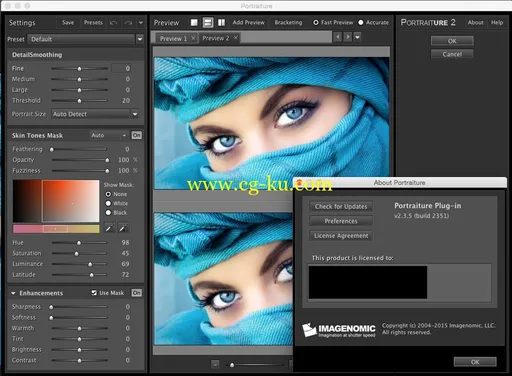The image size is (512, 376).
Task: Click the Fine smoothing slider
Action: point(79,69)
